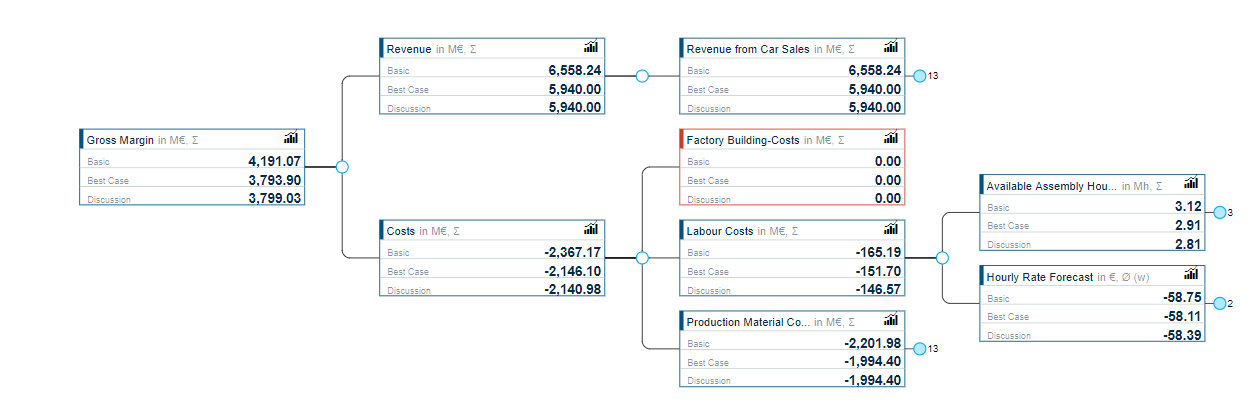Expand 13 children of Production Material Costs

tap(919, 349)
